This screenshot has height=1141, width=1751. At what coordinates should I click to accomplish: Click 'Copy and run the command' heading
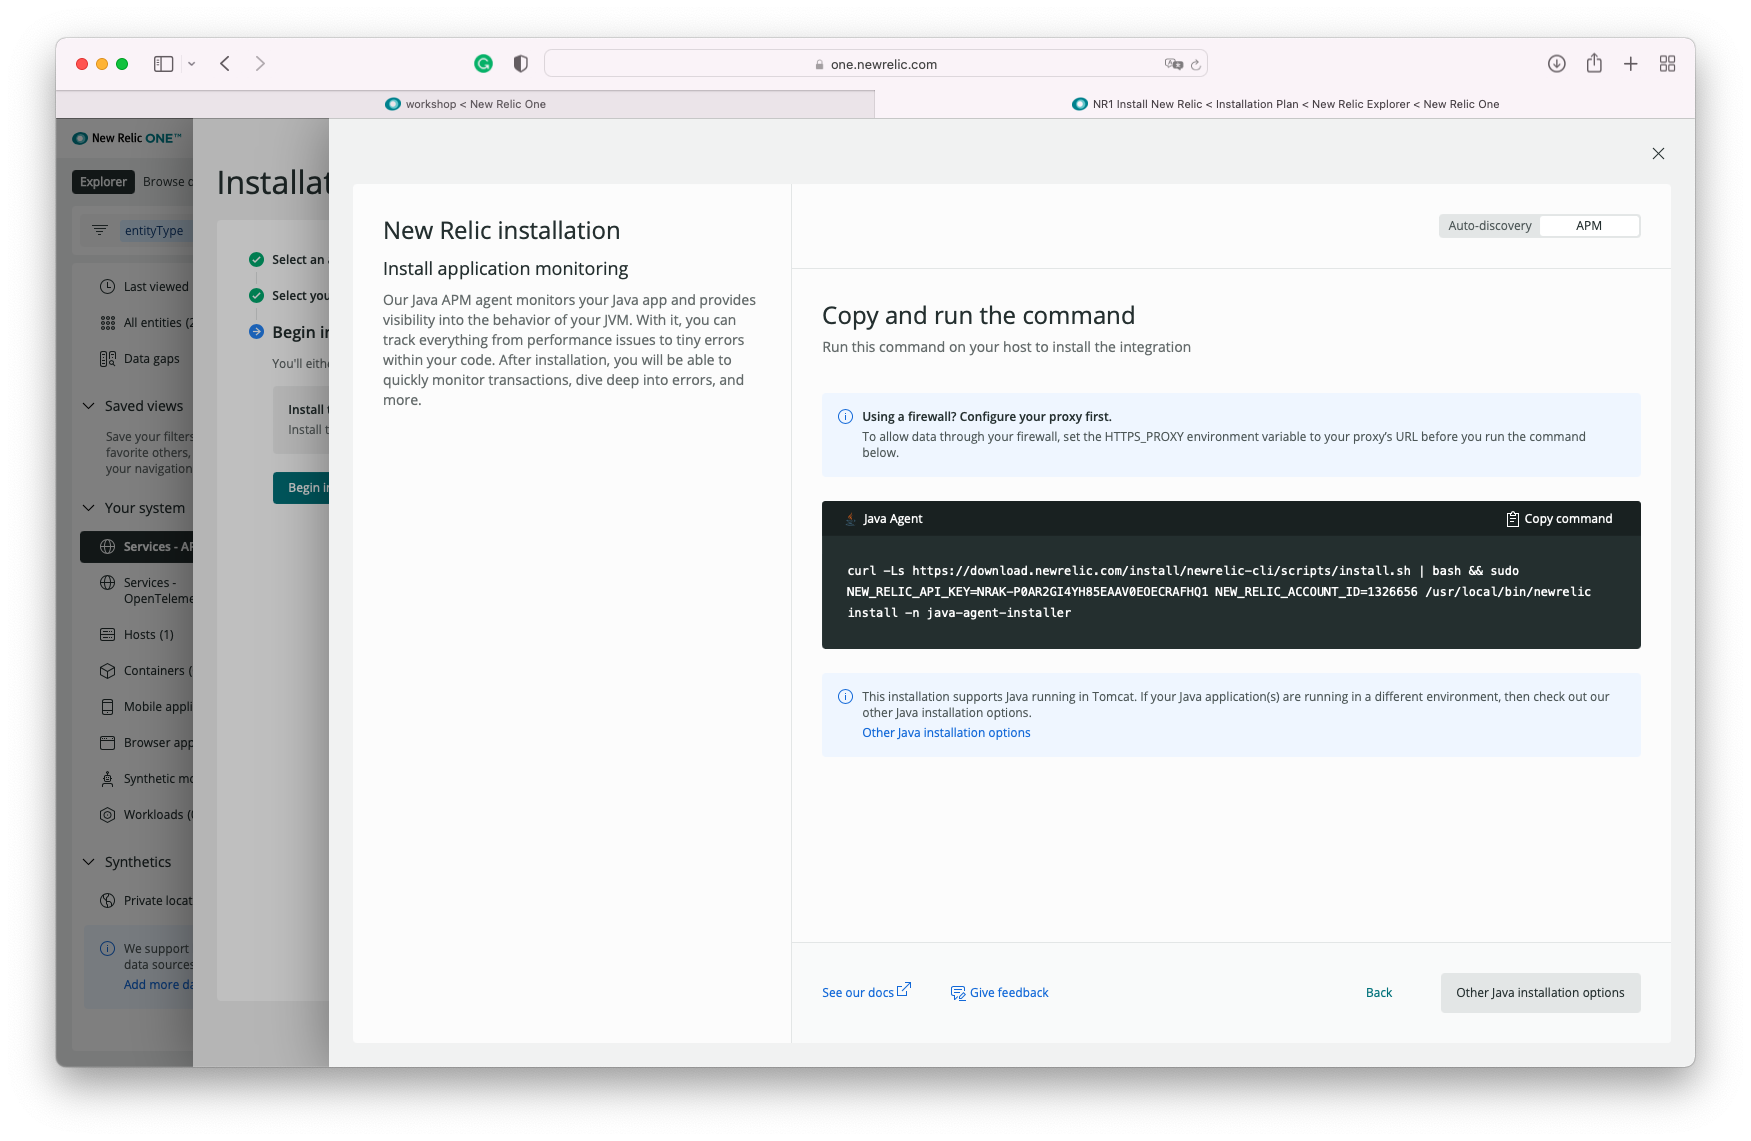tap(978, 316)
